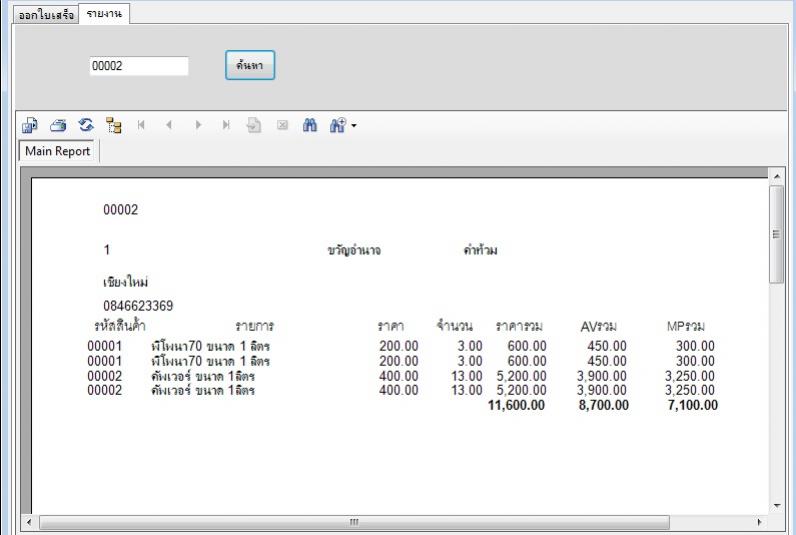Click the AVรวม column header
The height and width of the screenshot is (535, 796).
point(599,326)
